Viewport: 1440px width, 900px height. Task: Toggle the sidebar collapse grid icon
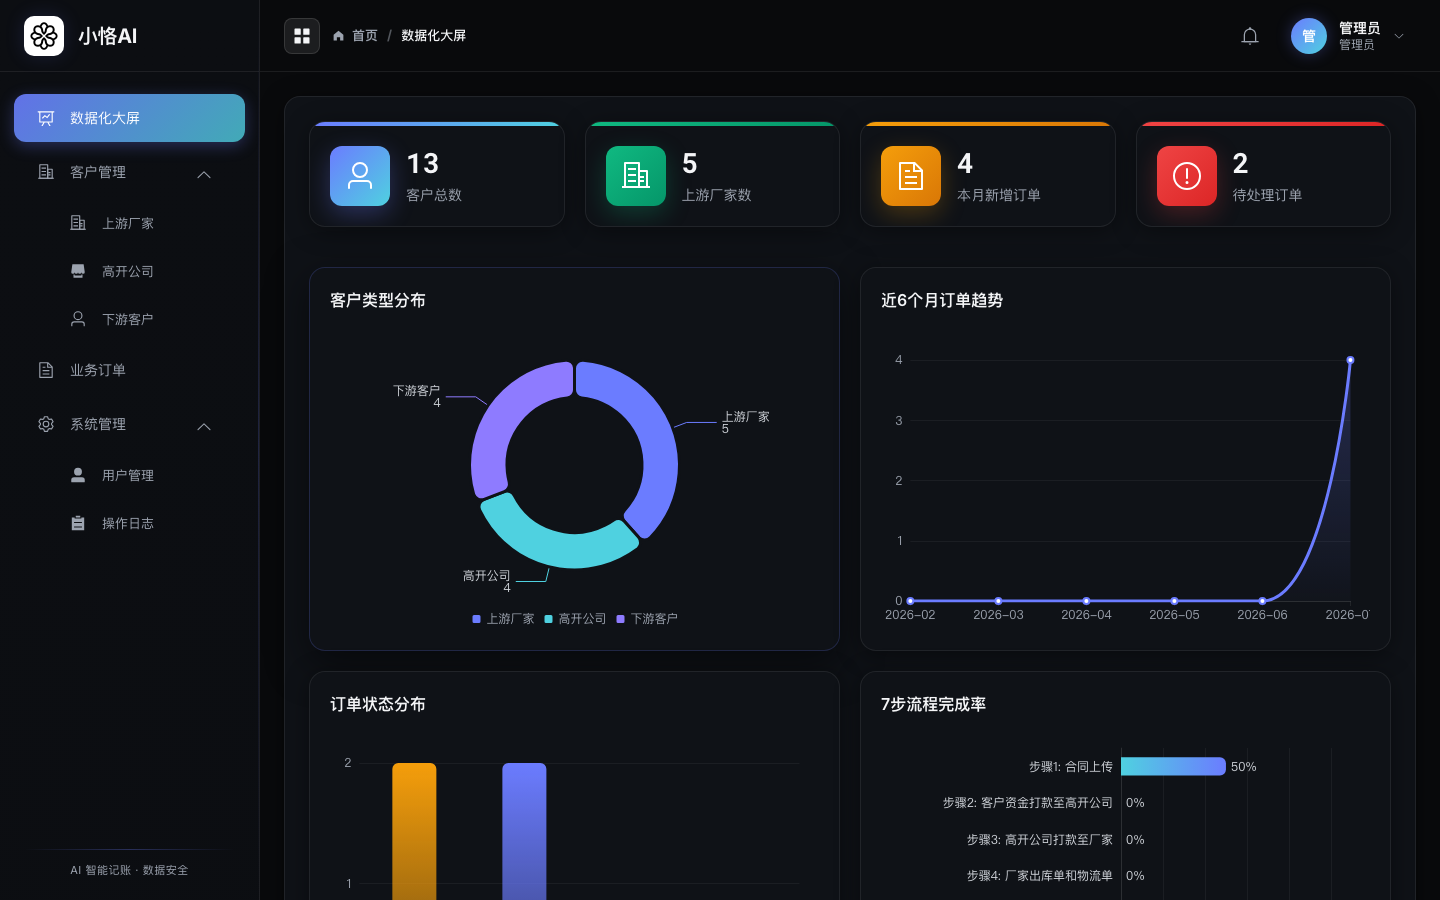click(x=302, y=36)
